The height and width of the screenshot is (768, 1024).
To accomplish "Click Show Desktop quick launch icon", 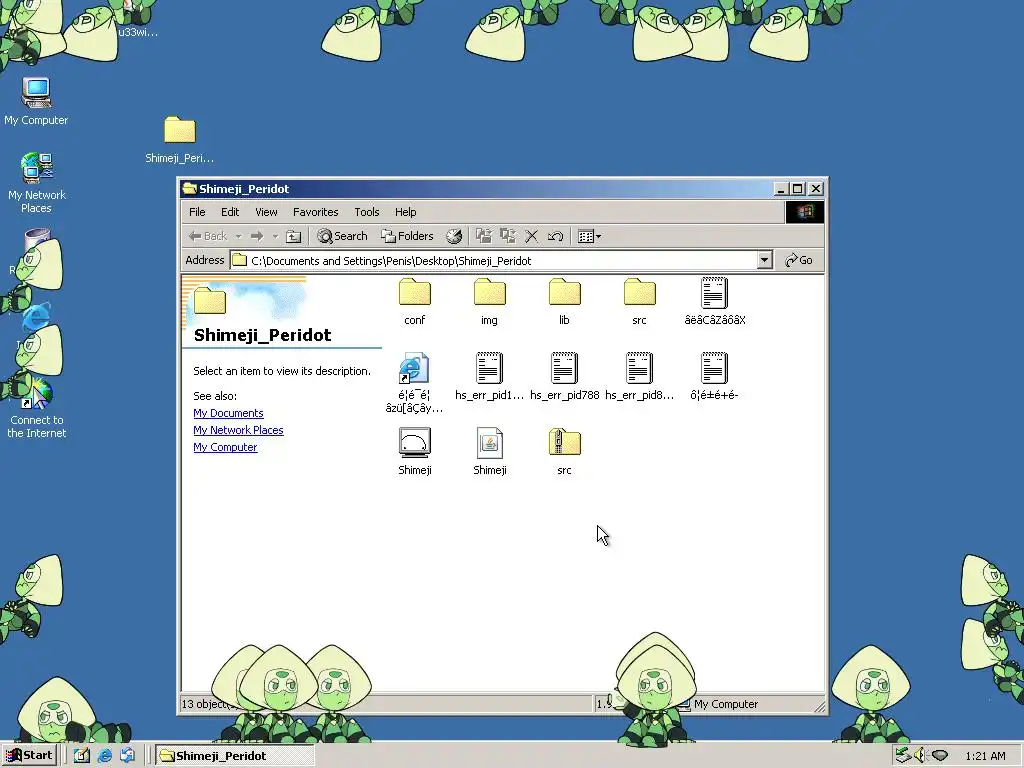I will point(82,756).
